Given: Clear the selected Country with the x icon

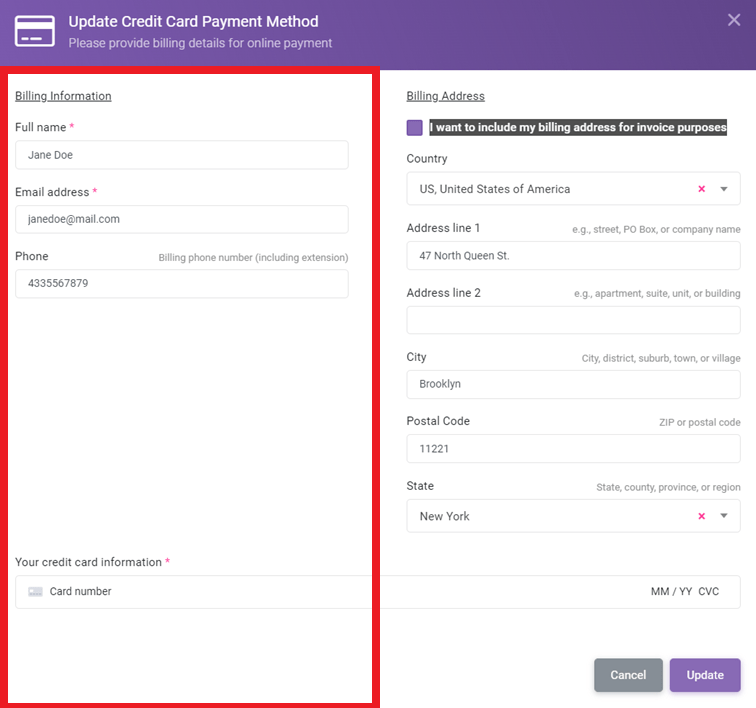Looking at the screenshot, I should (701, 189).
